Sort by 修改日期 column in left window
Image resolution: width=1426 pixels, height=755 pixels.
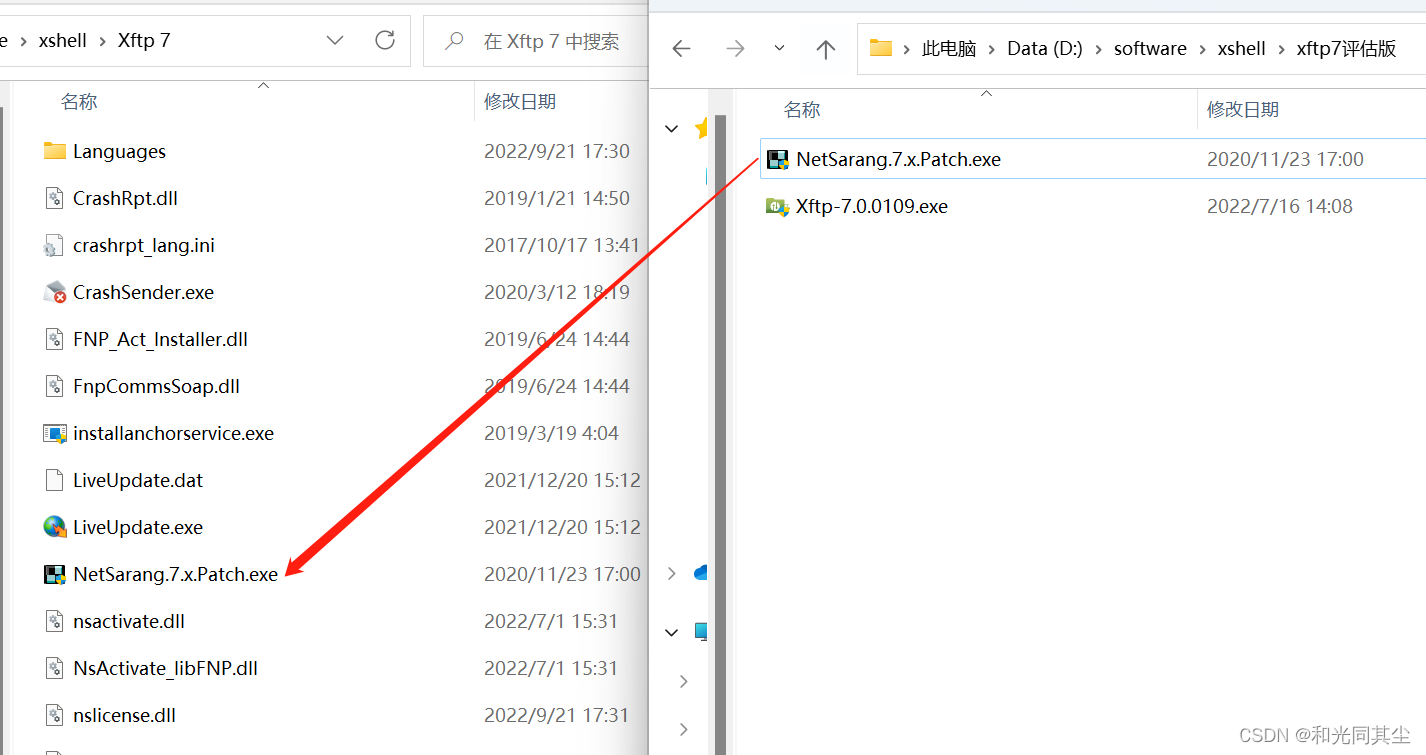[520, 101]
